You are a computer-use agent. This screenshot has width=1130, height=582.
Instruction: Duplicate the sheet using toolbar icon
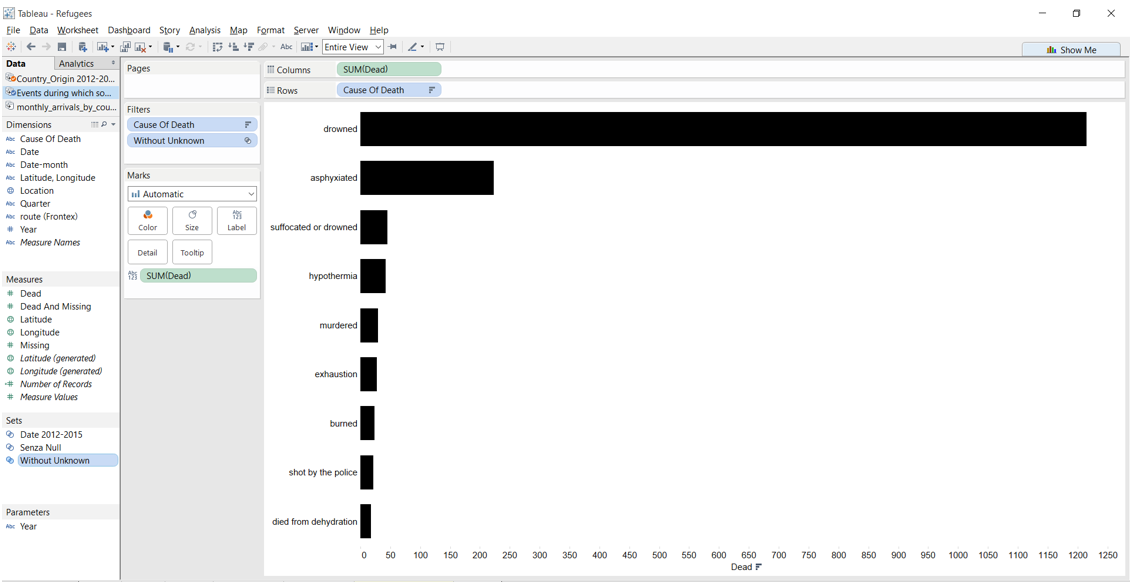[x=125, y=47]
